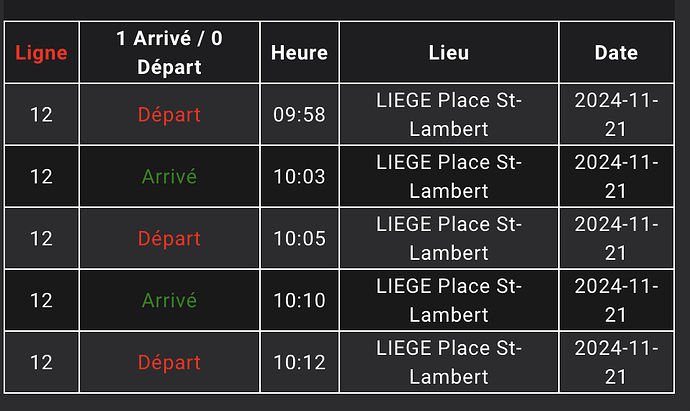Image resolution: width=690 pixels, height=411 pixels.
Task: Click the date cell in the 10:12 row
Action: coord(616,363)
